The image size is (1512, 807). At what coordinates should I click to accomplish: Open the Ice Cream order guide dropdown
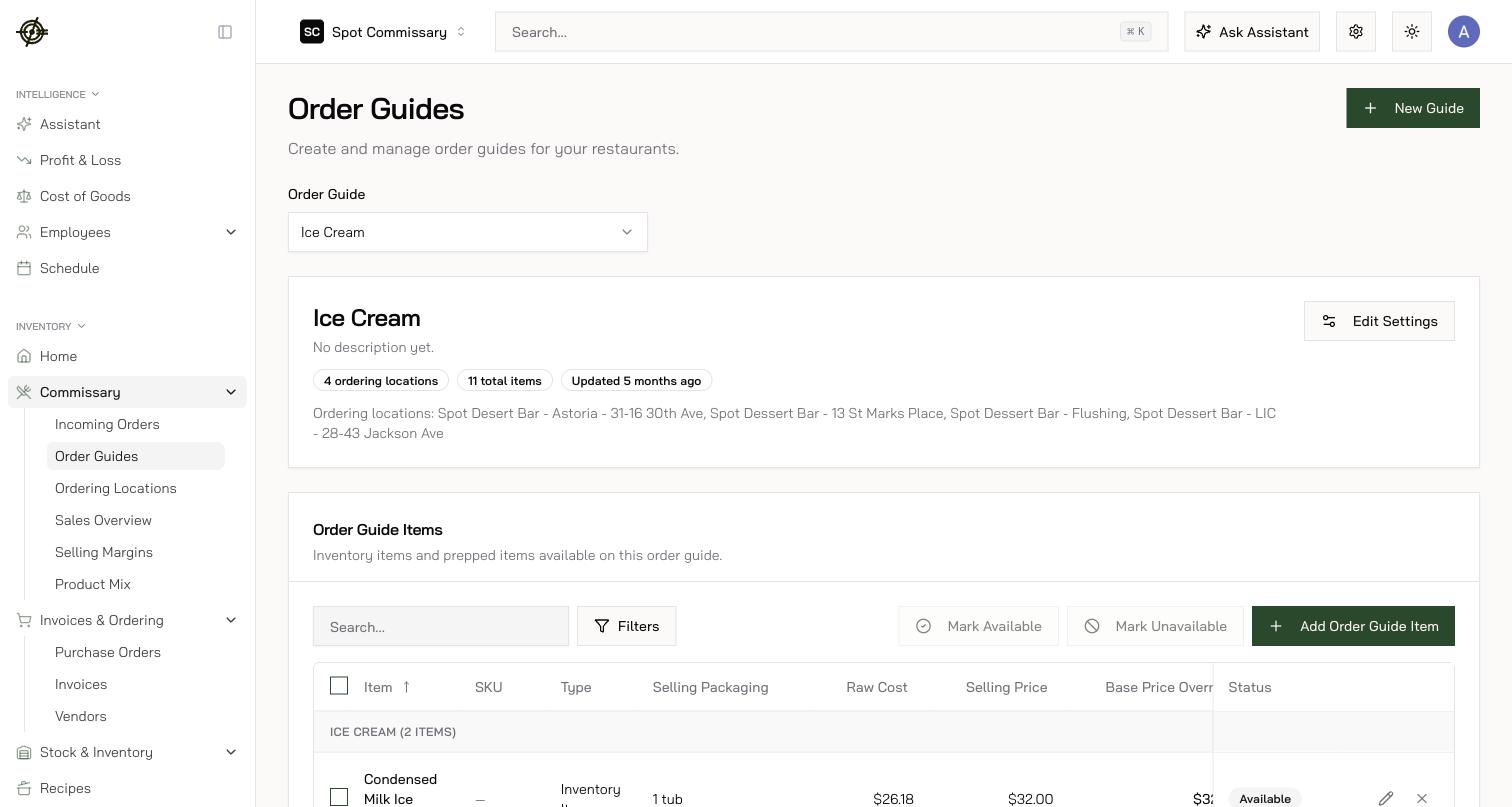coord(468,232)
